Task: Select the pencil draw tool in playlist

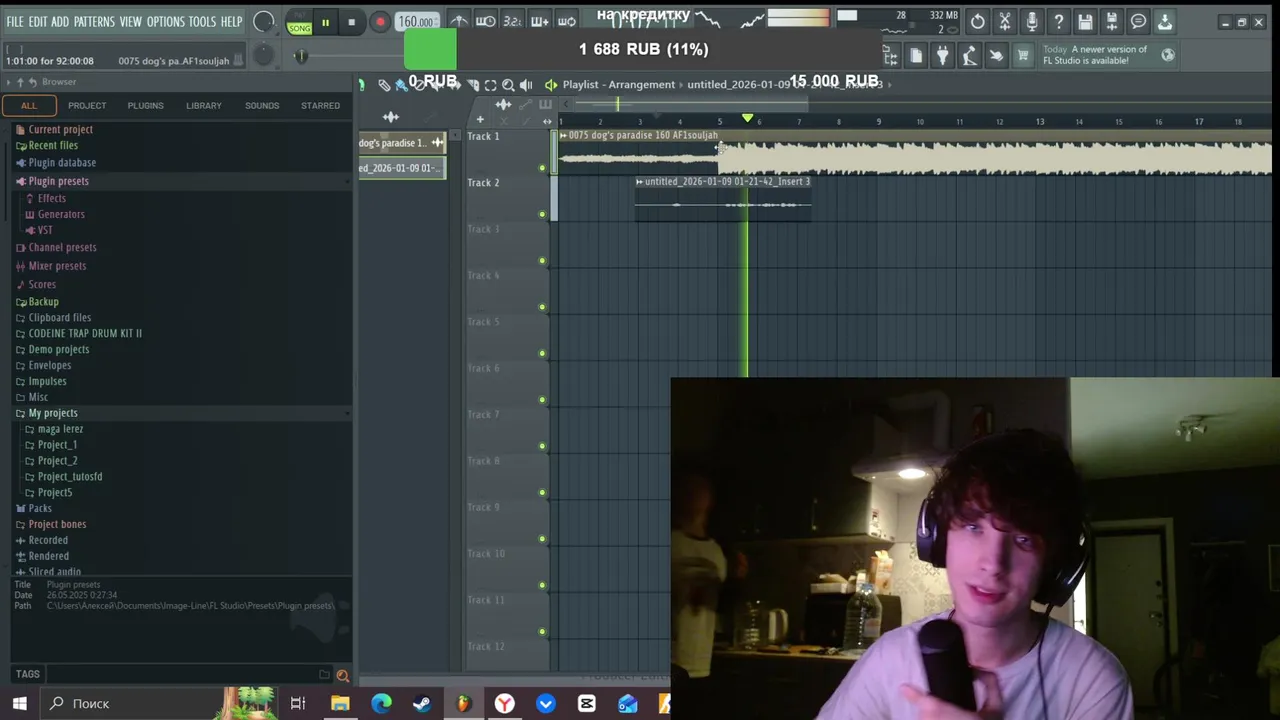Action: pos(384,85)
